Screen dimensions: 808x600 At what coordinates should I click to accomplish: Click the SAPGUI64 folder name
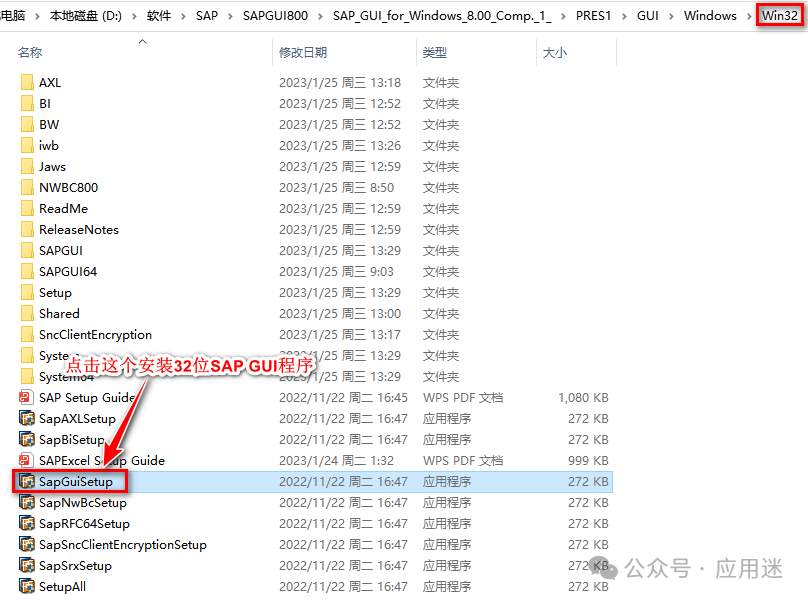coord(68,272)
